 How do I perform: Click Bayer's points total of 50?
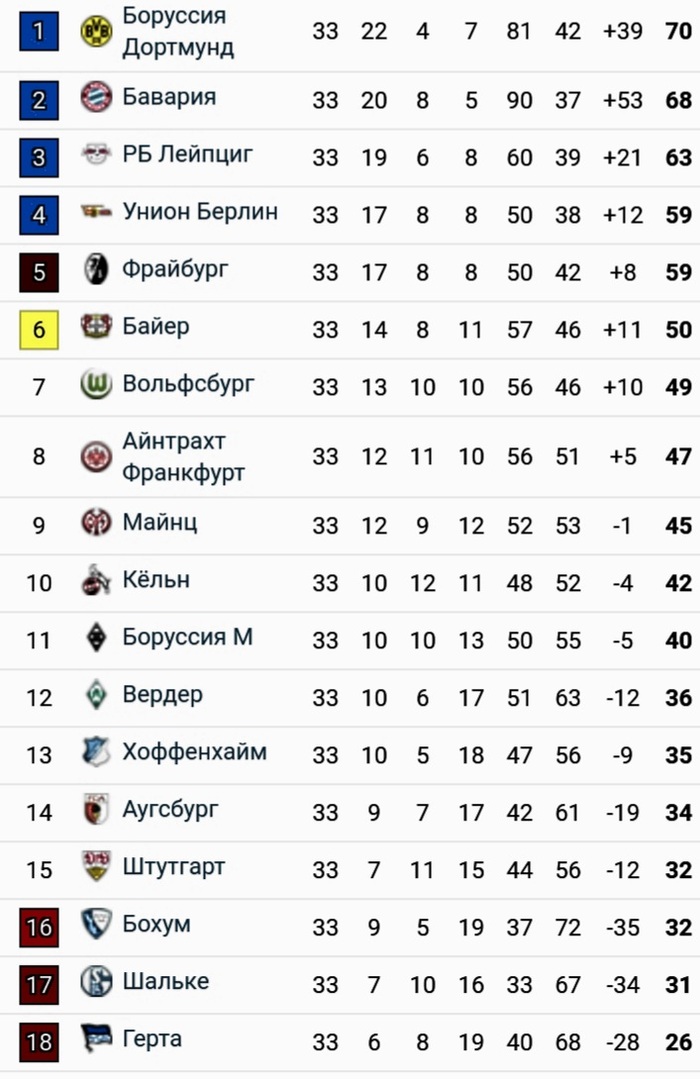[x=678, y=329]
